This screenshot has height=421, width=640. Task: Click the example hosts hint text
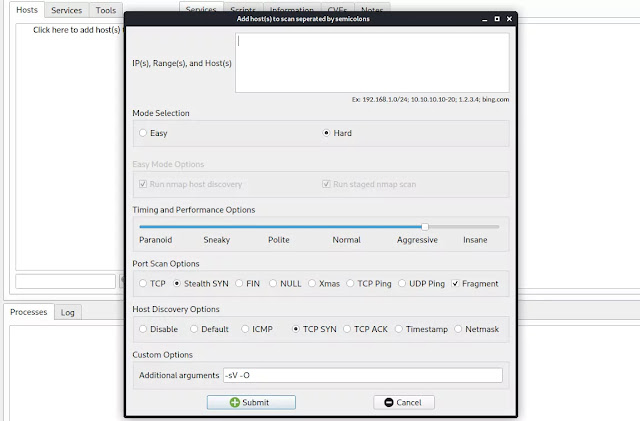coord(430,99)
